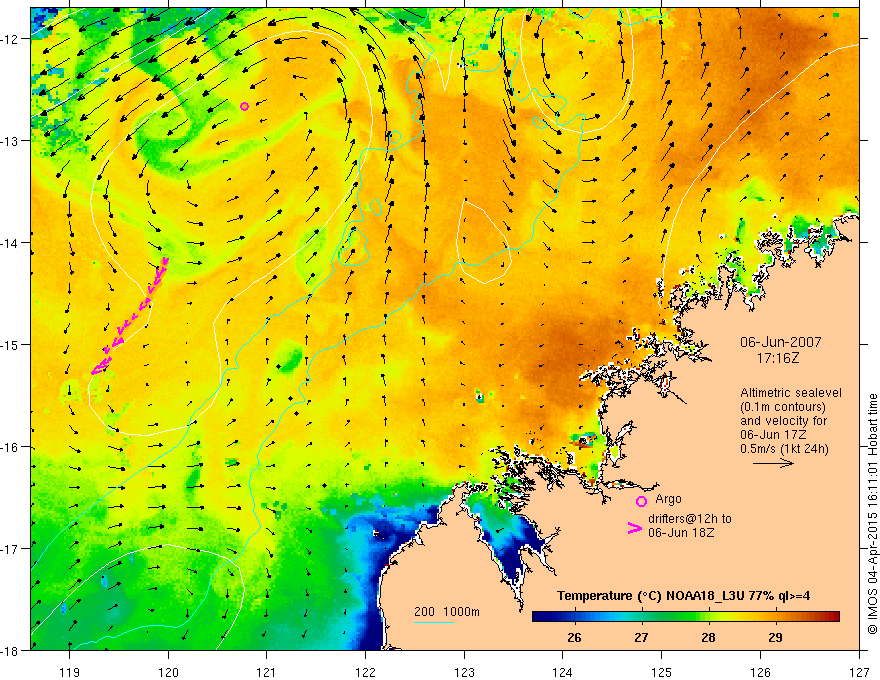Click the latitude label -15

click(x=10, y=344)
